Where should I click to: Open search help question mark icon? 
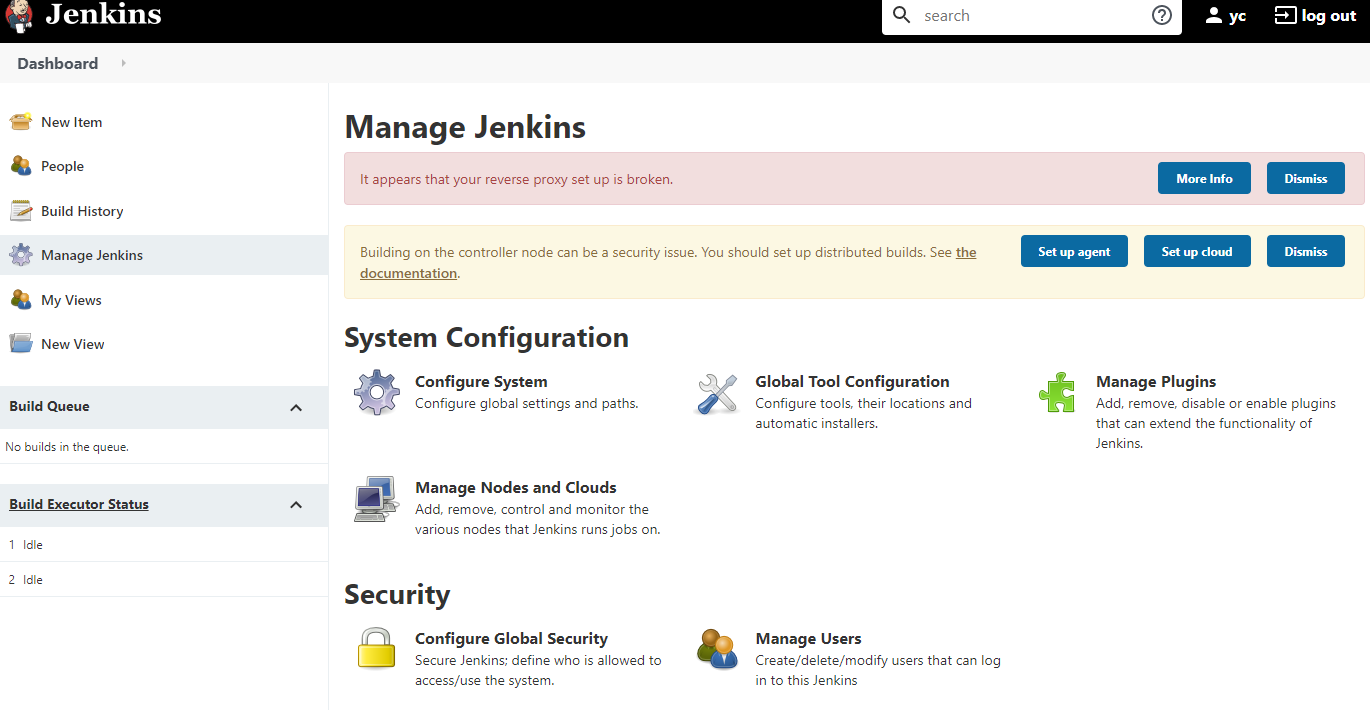(1162, 16)
